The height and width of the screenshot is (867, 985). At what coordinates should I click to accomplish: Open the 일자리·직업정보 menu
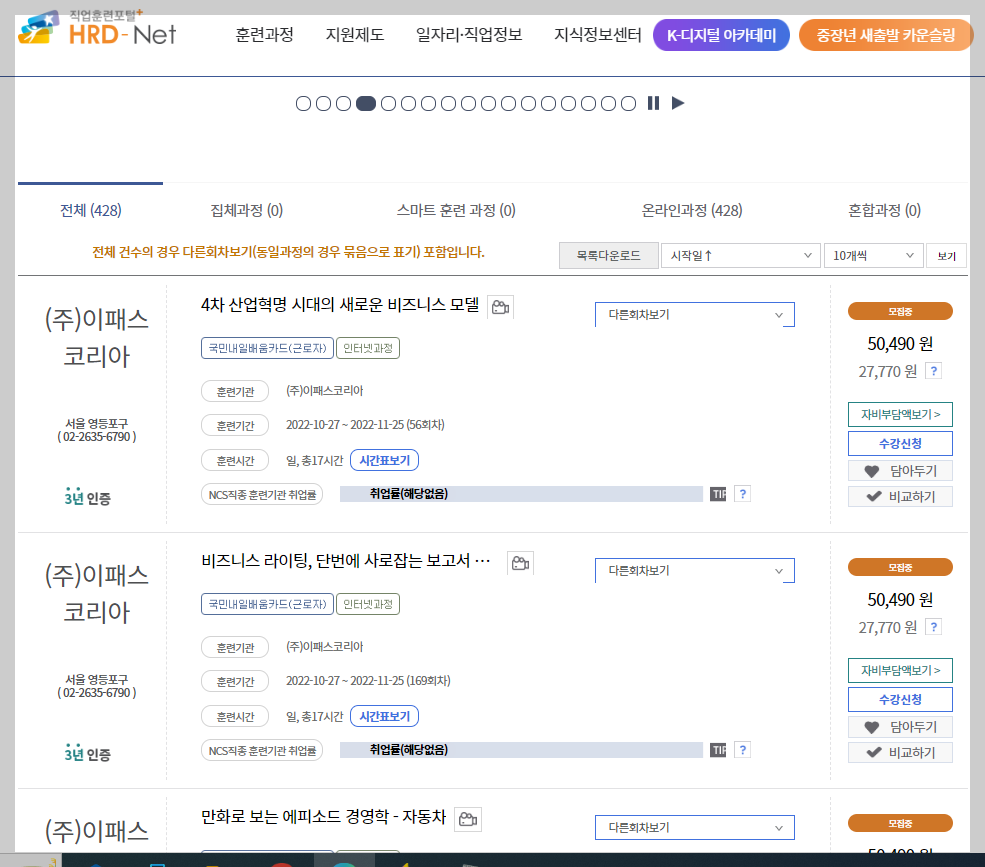tap(469, 35)
